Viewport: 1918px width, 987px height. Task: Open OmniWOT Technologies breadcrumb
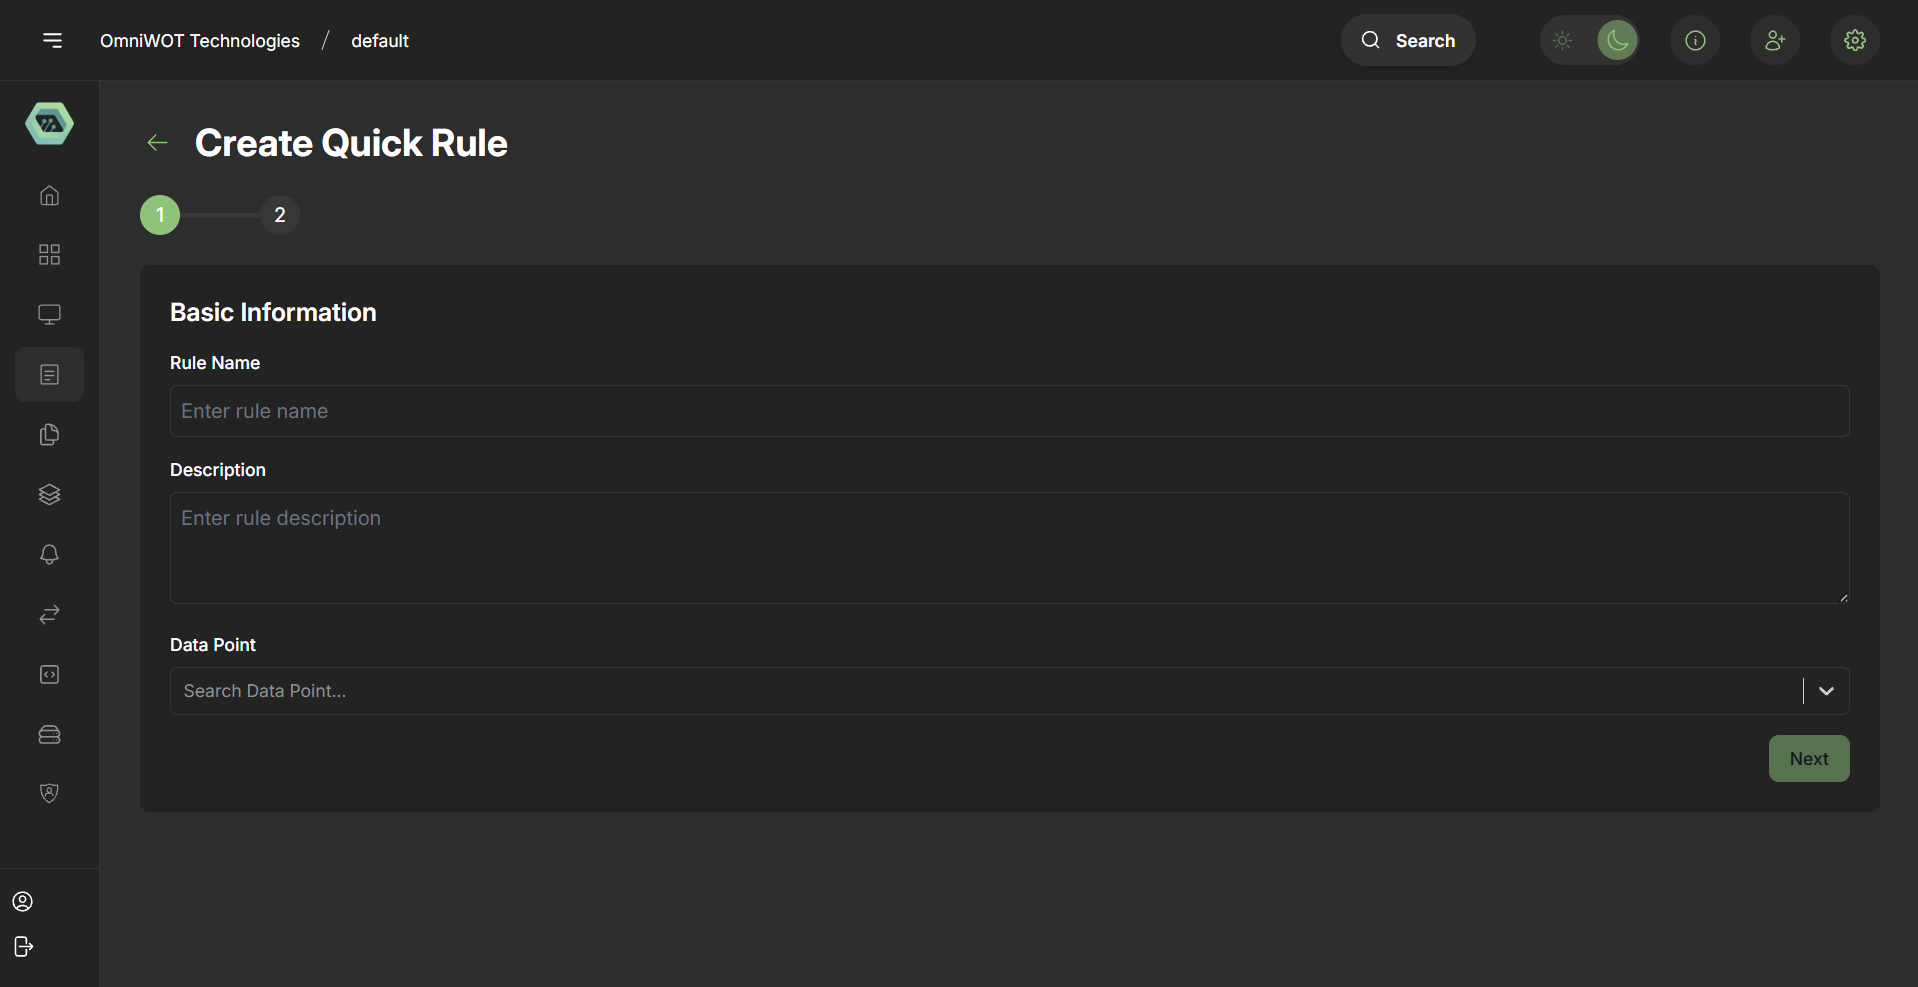click(199, 41)
